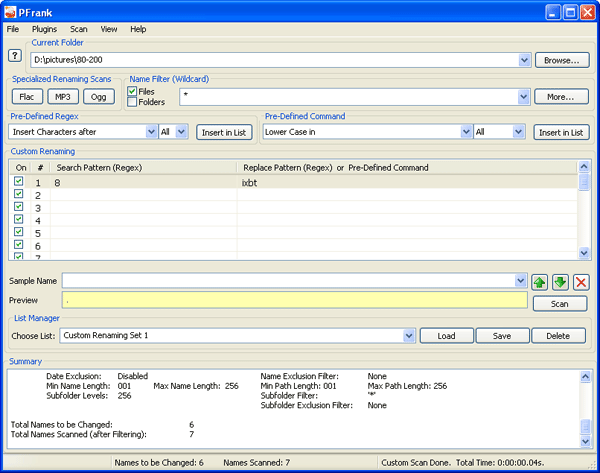Image resolution: width=600 pixels, height=473 pixels.
Task: Save the custom renaming list
Action: pos(502,336)
